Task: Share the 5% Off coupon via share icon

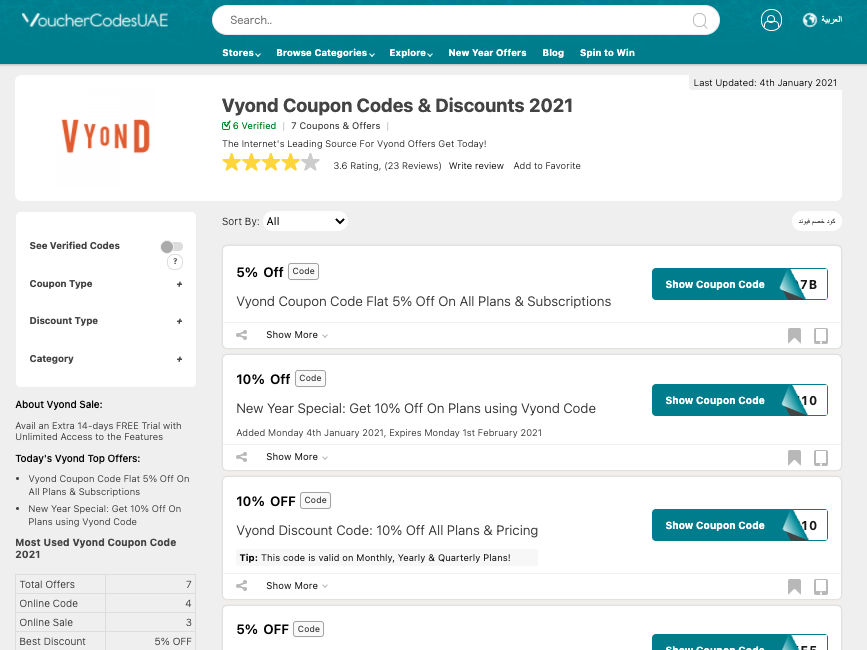Action: [x=242, y=335]
